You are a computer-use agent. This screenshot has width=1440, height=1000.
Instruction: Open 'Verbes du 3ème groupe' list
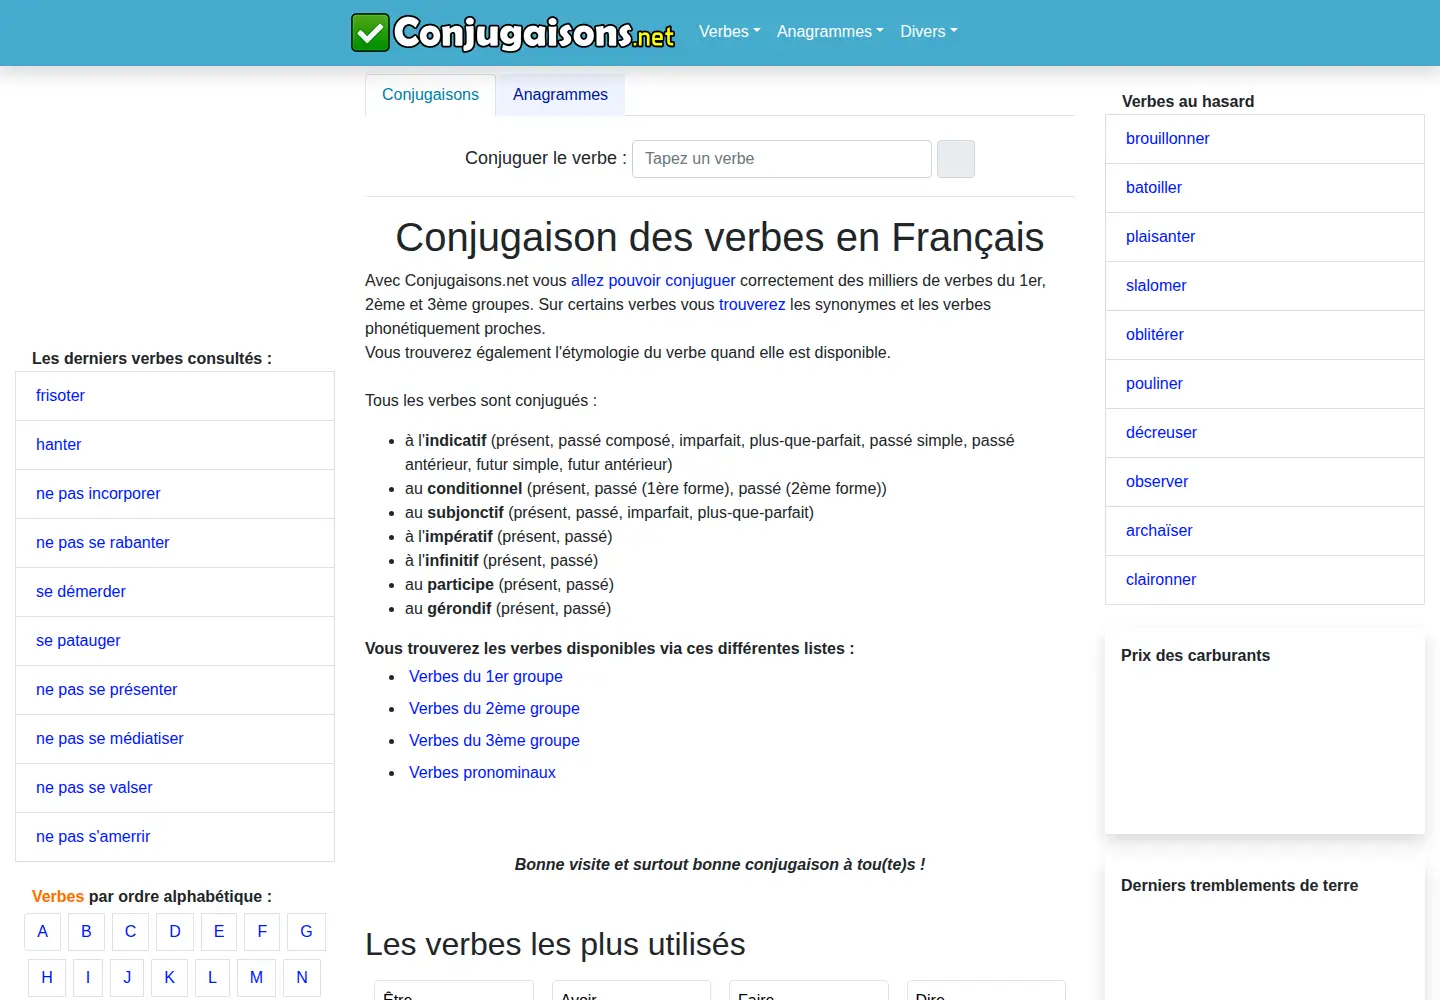[494, 741]
